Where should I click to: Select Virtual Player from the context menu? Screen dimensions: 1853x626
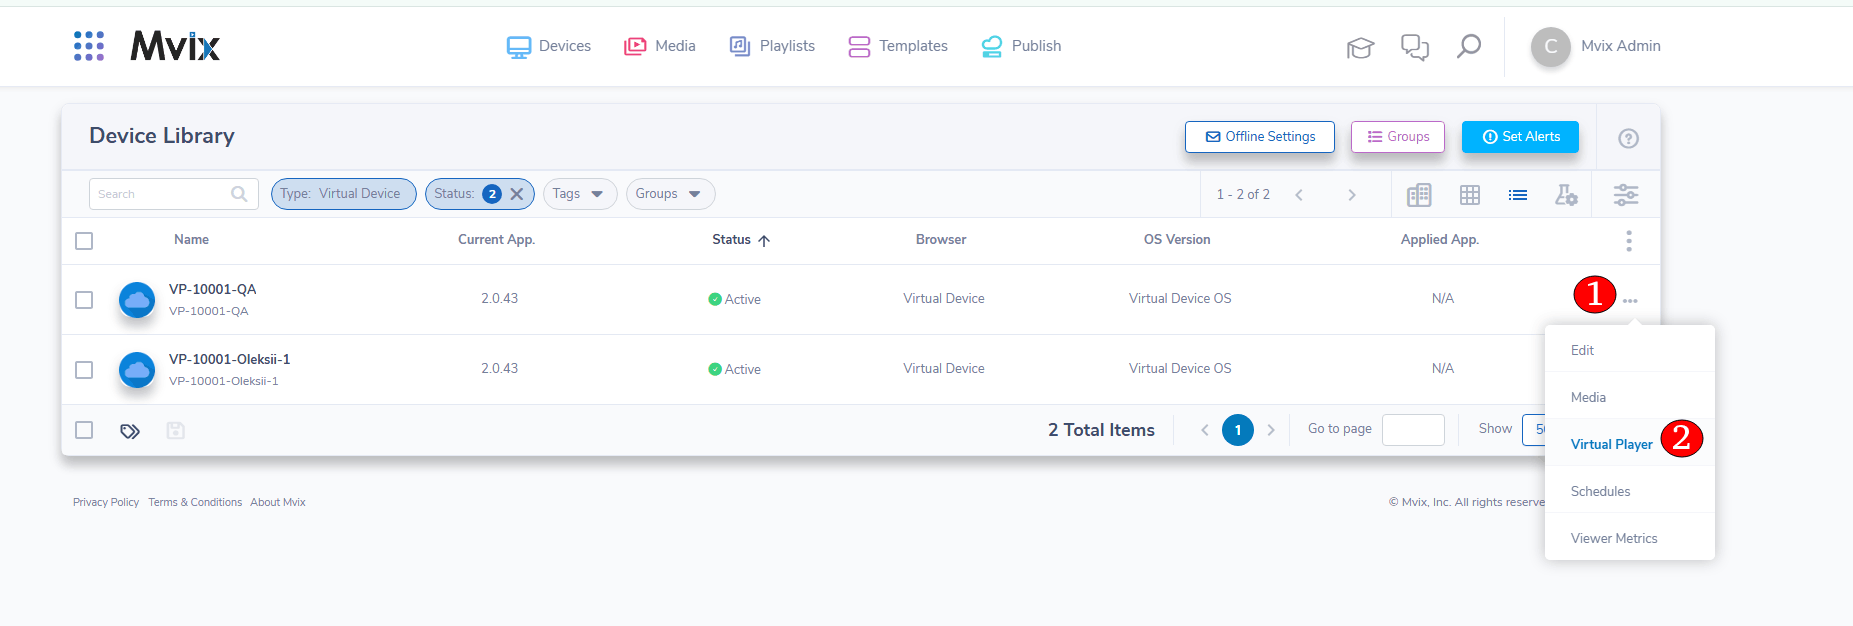1611,444
